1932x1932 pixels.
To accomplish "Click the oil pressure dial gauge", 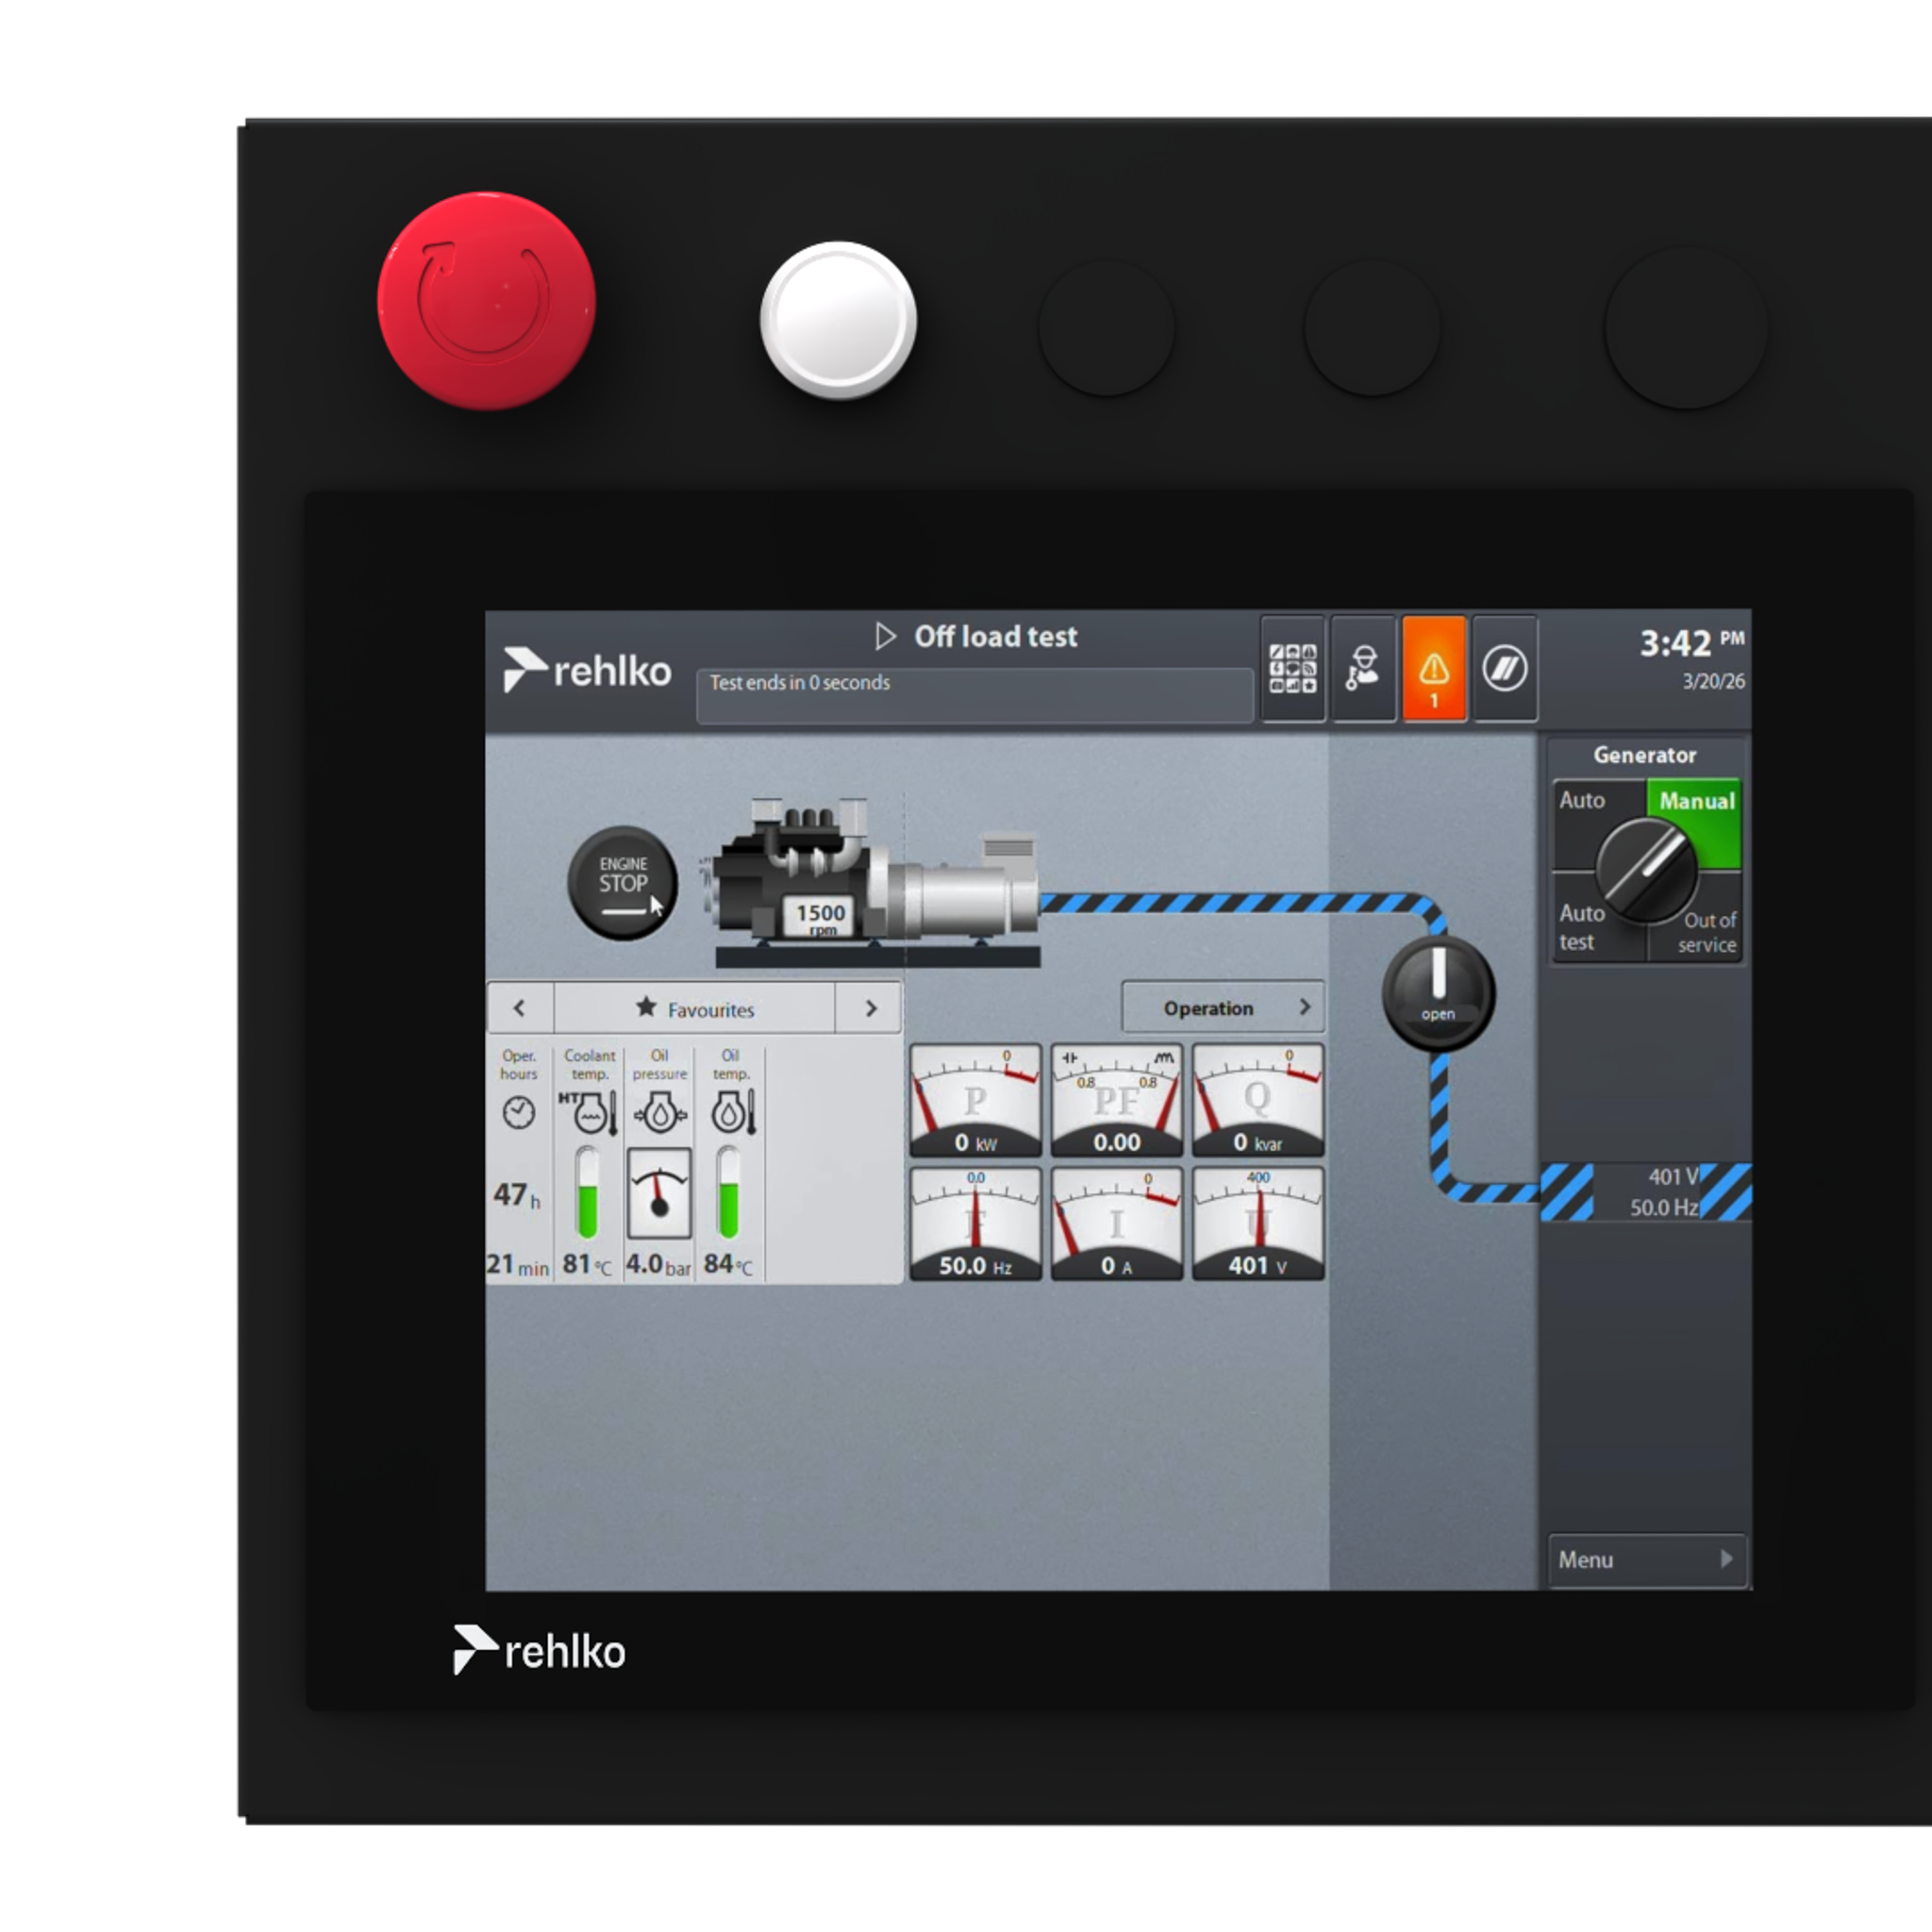I will 659,1193.
